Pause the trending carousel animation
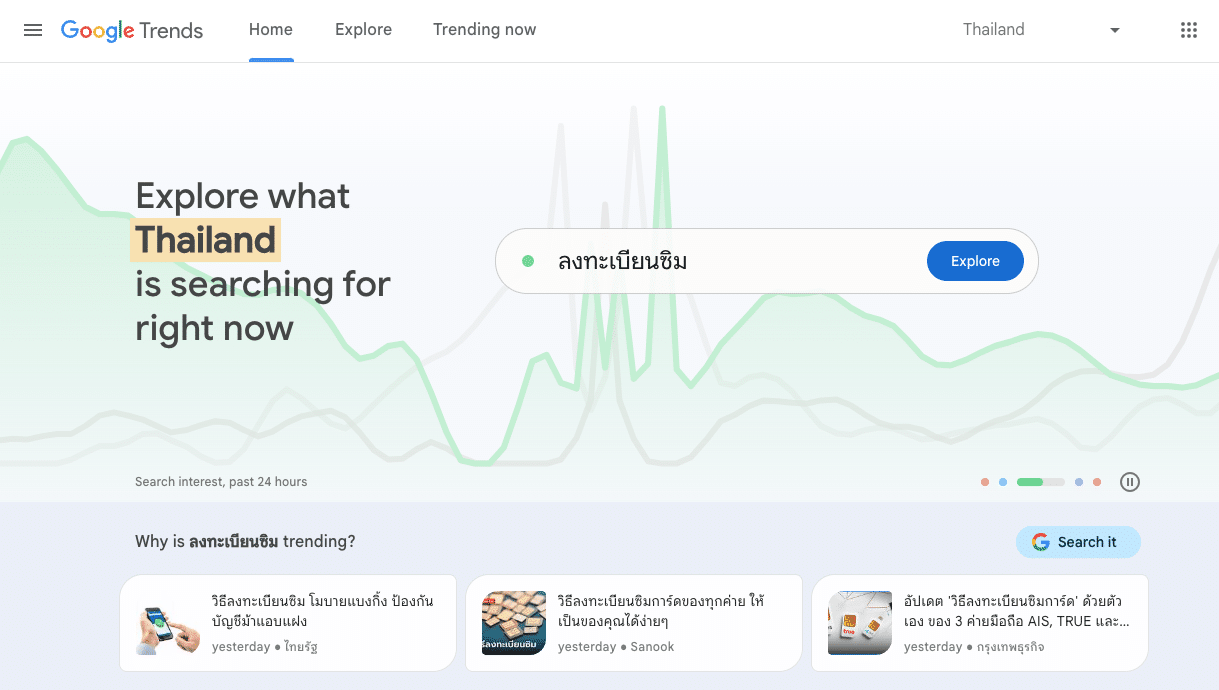Image resolution: width=1219 pixels, height=690 pixels. point(1130,482)
